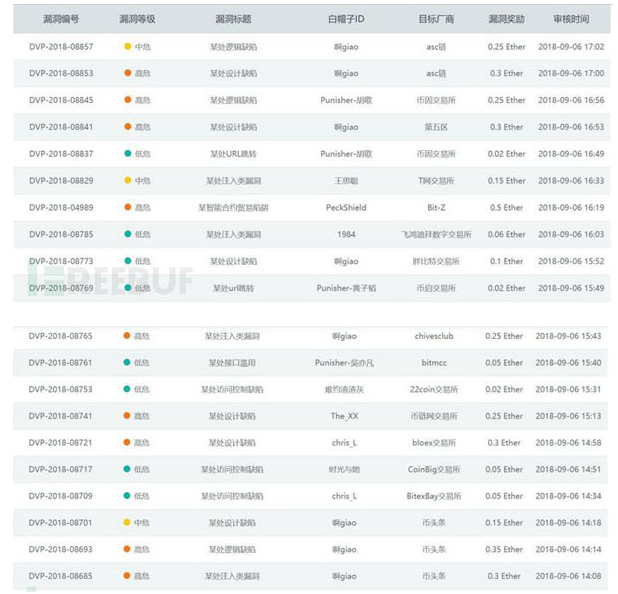This screenshot has width=618, height=594.
Task: Click vendor name chivesclub
Action: tap(435, 336)
